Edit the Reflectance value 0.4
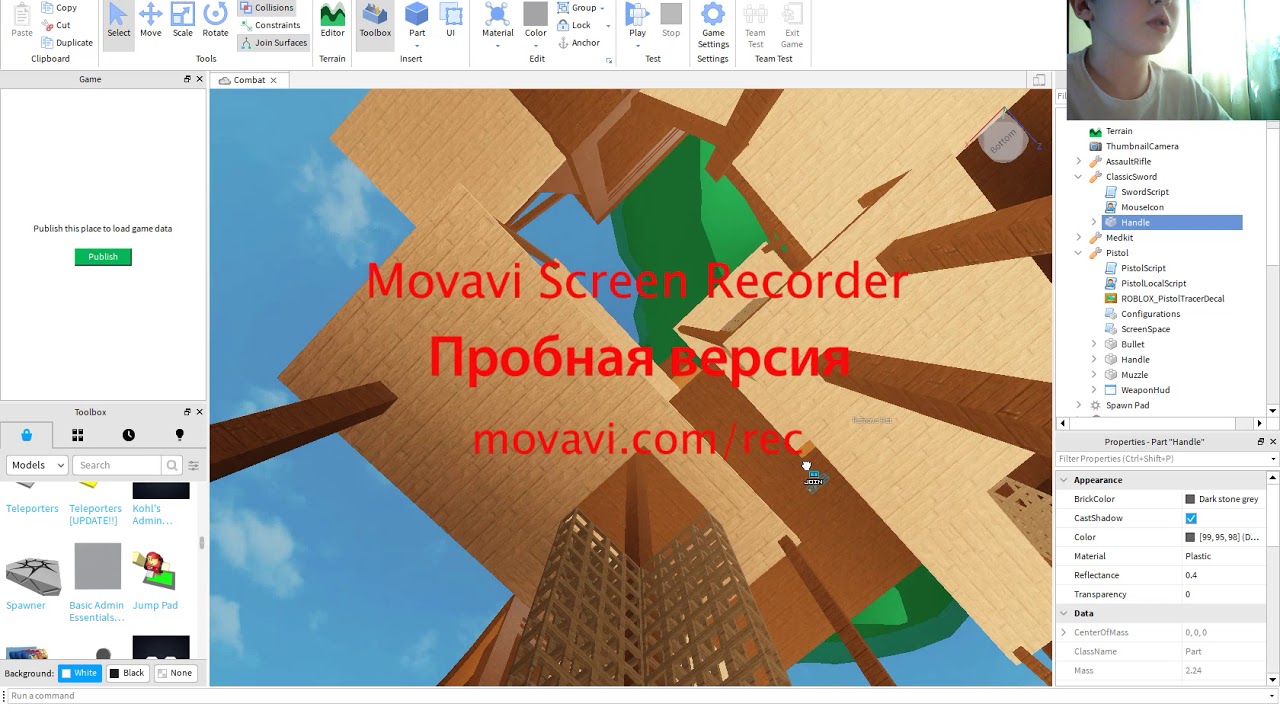Image resolution: width=1280 pixels, height=720 pixels. click(1225, 575)
